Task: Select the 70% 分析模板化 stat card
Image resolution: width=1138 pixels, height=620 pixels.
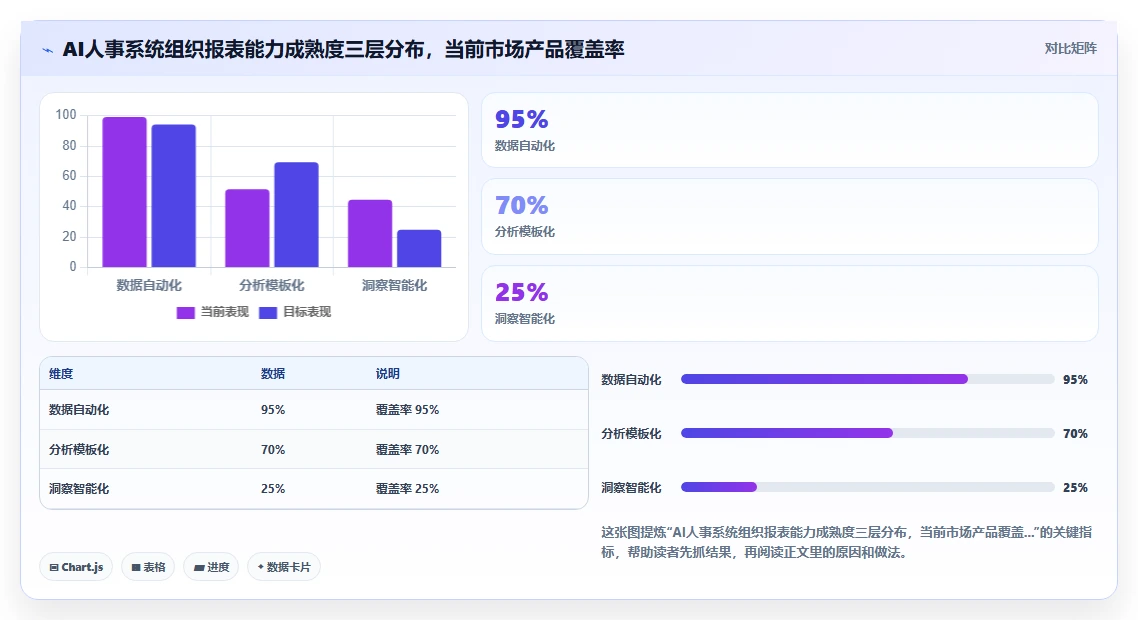Action: [x=790, y=216]
